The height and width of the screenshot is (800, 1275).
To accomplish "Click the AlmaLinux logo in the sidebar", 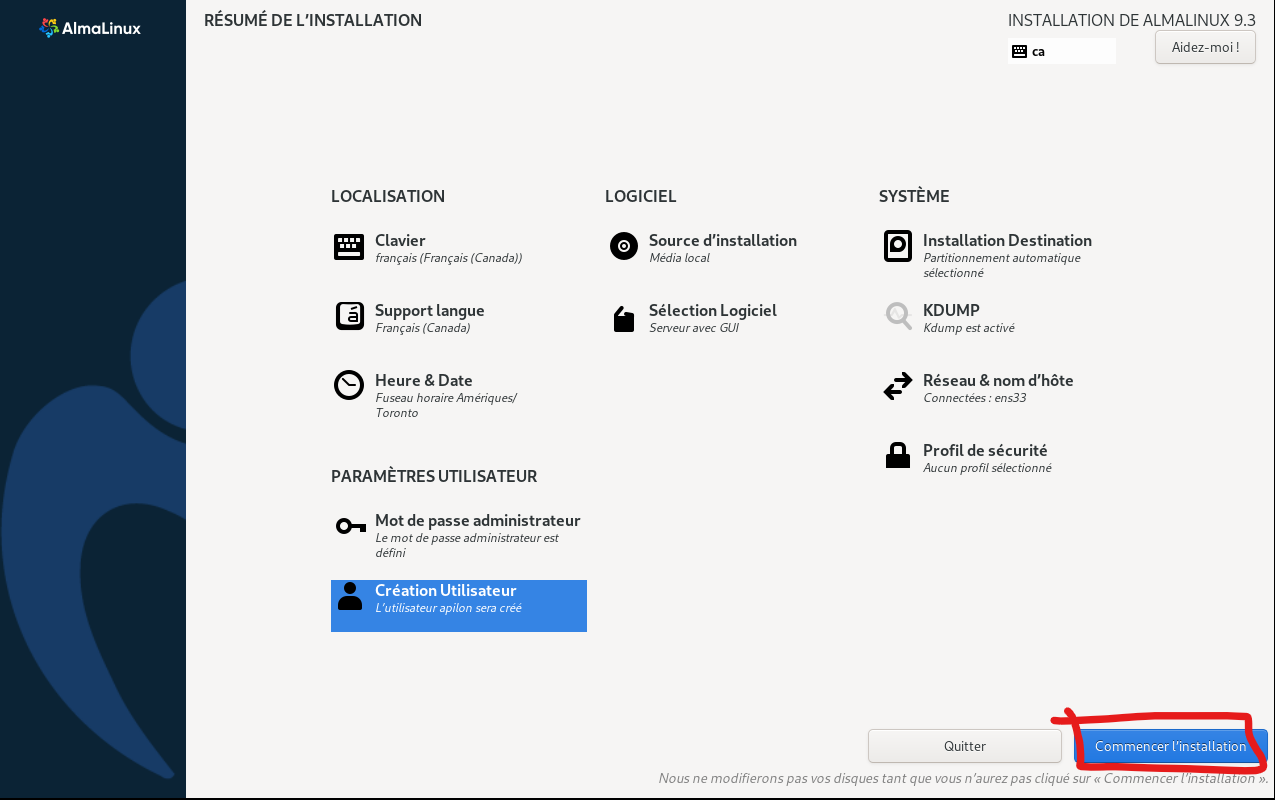I will pyautogui.click(x=90, y=28).
